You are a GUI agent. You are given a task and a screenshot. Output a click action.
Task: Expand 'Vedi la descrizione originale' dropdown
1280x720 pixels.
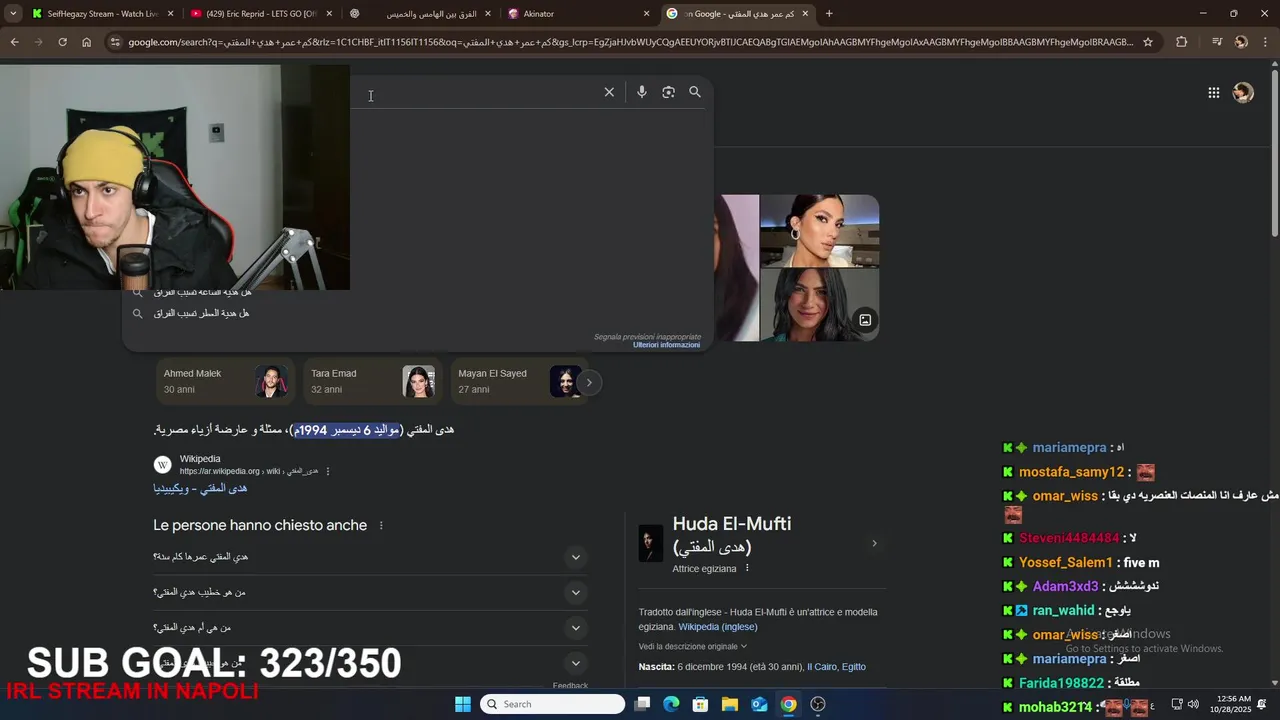coord(693,647)
